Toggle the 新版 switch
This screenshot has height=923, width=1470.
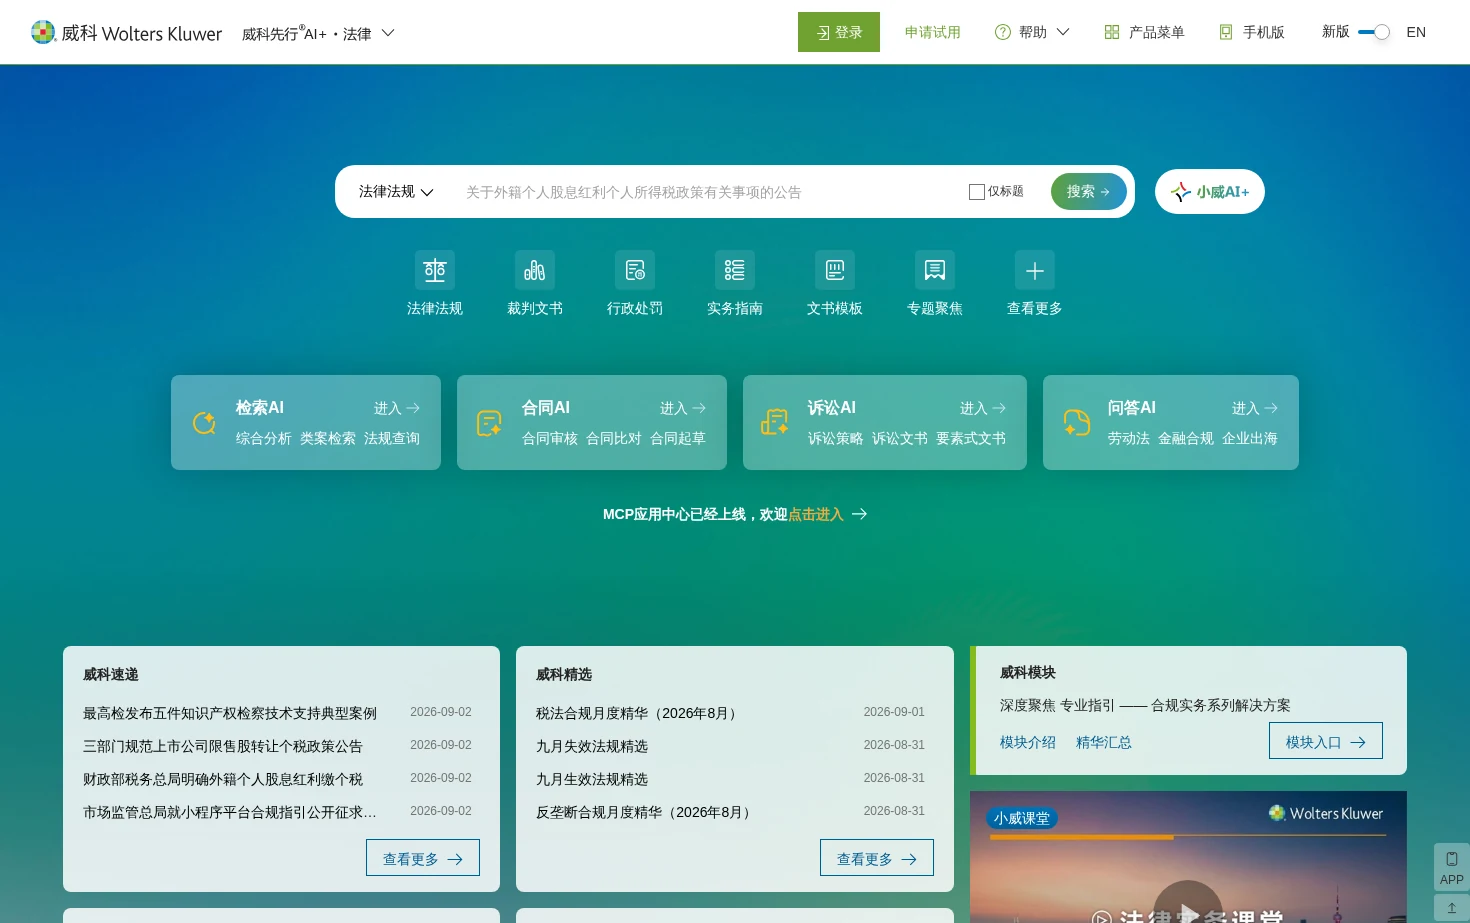click(x=1374, y=32)
